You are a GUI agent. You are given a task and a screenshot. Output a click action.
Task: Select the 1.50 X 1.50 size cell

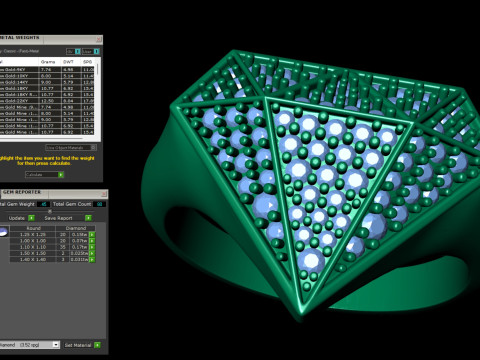tap(33, 253)
